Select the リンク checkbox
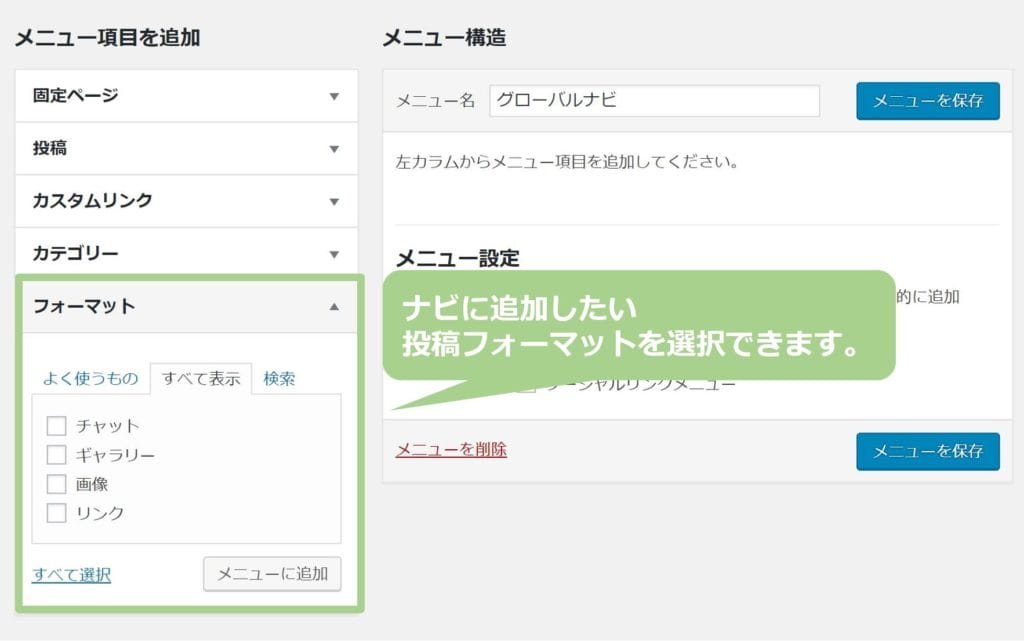 click(57, 513)
